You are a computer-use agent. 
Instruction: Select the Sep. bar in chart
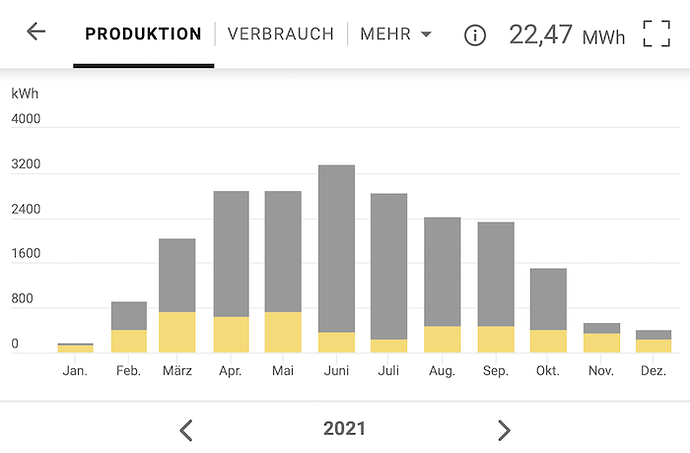pyautogui.click(x=496, y=287)
